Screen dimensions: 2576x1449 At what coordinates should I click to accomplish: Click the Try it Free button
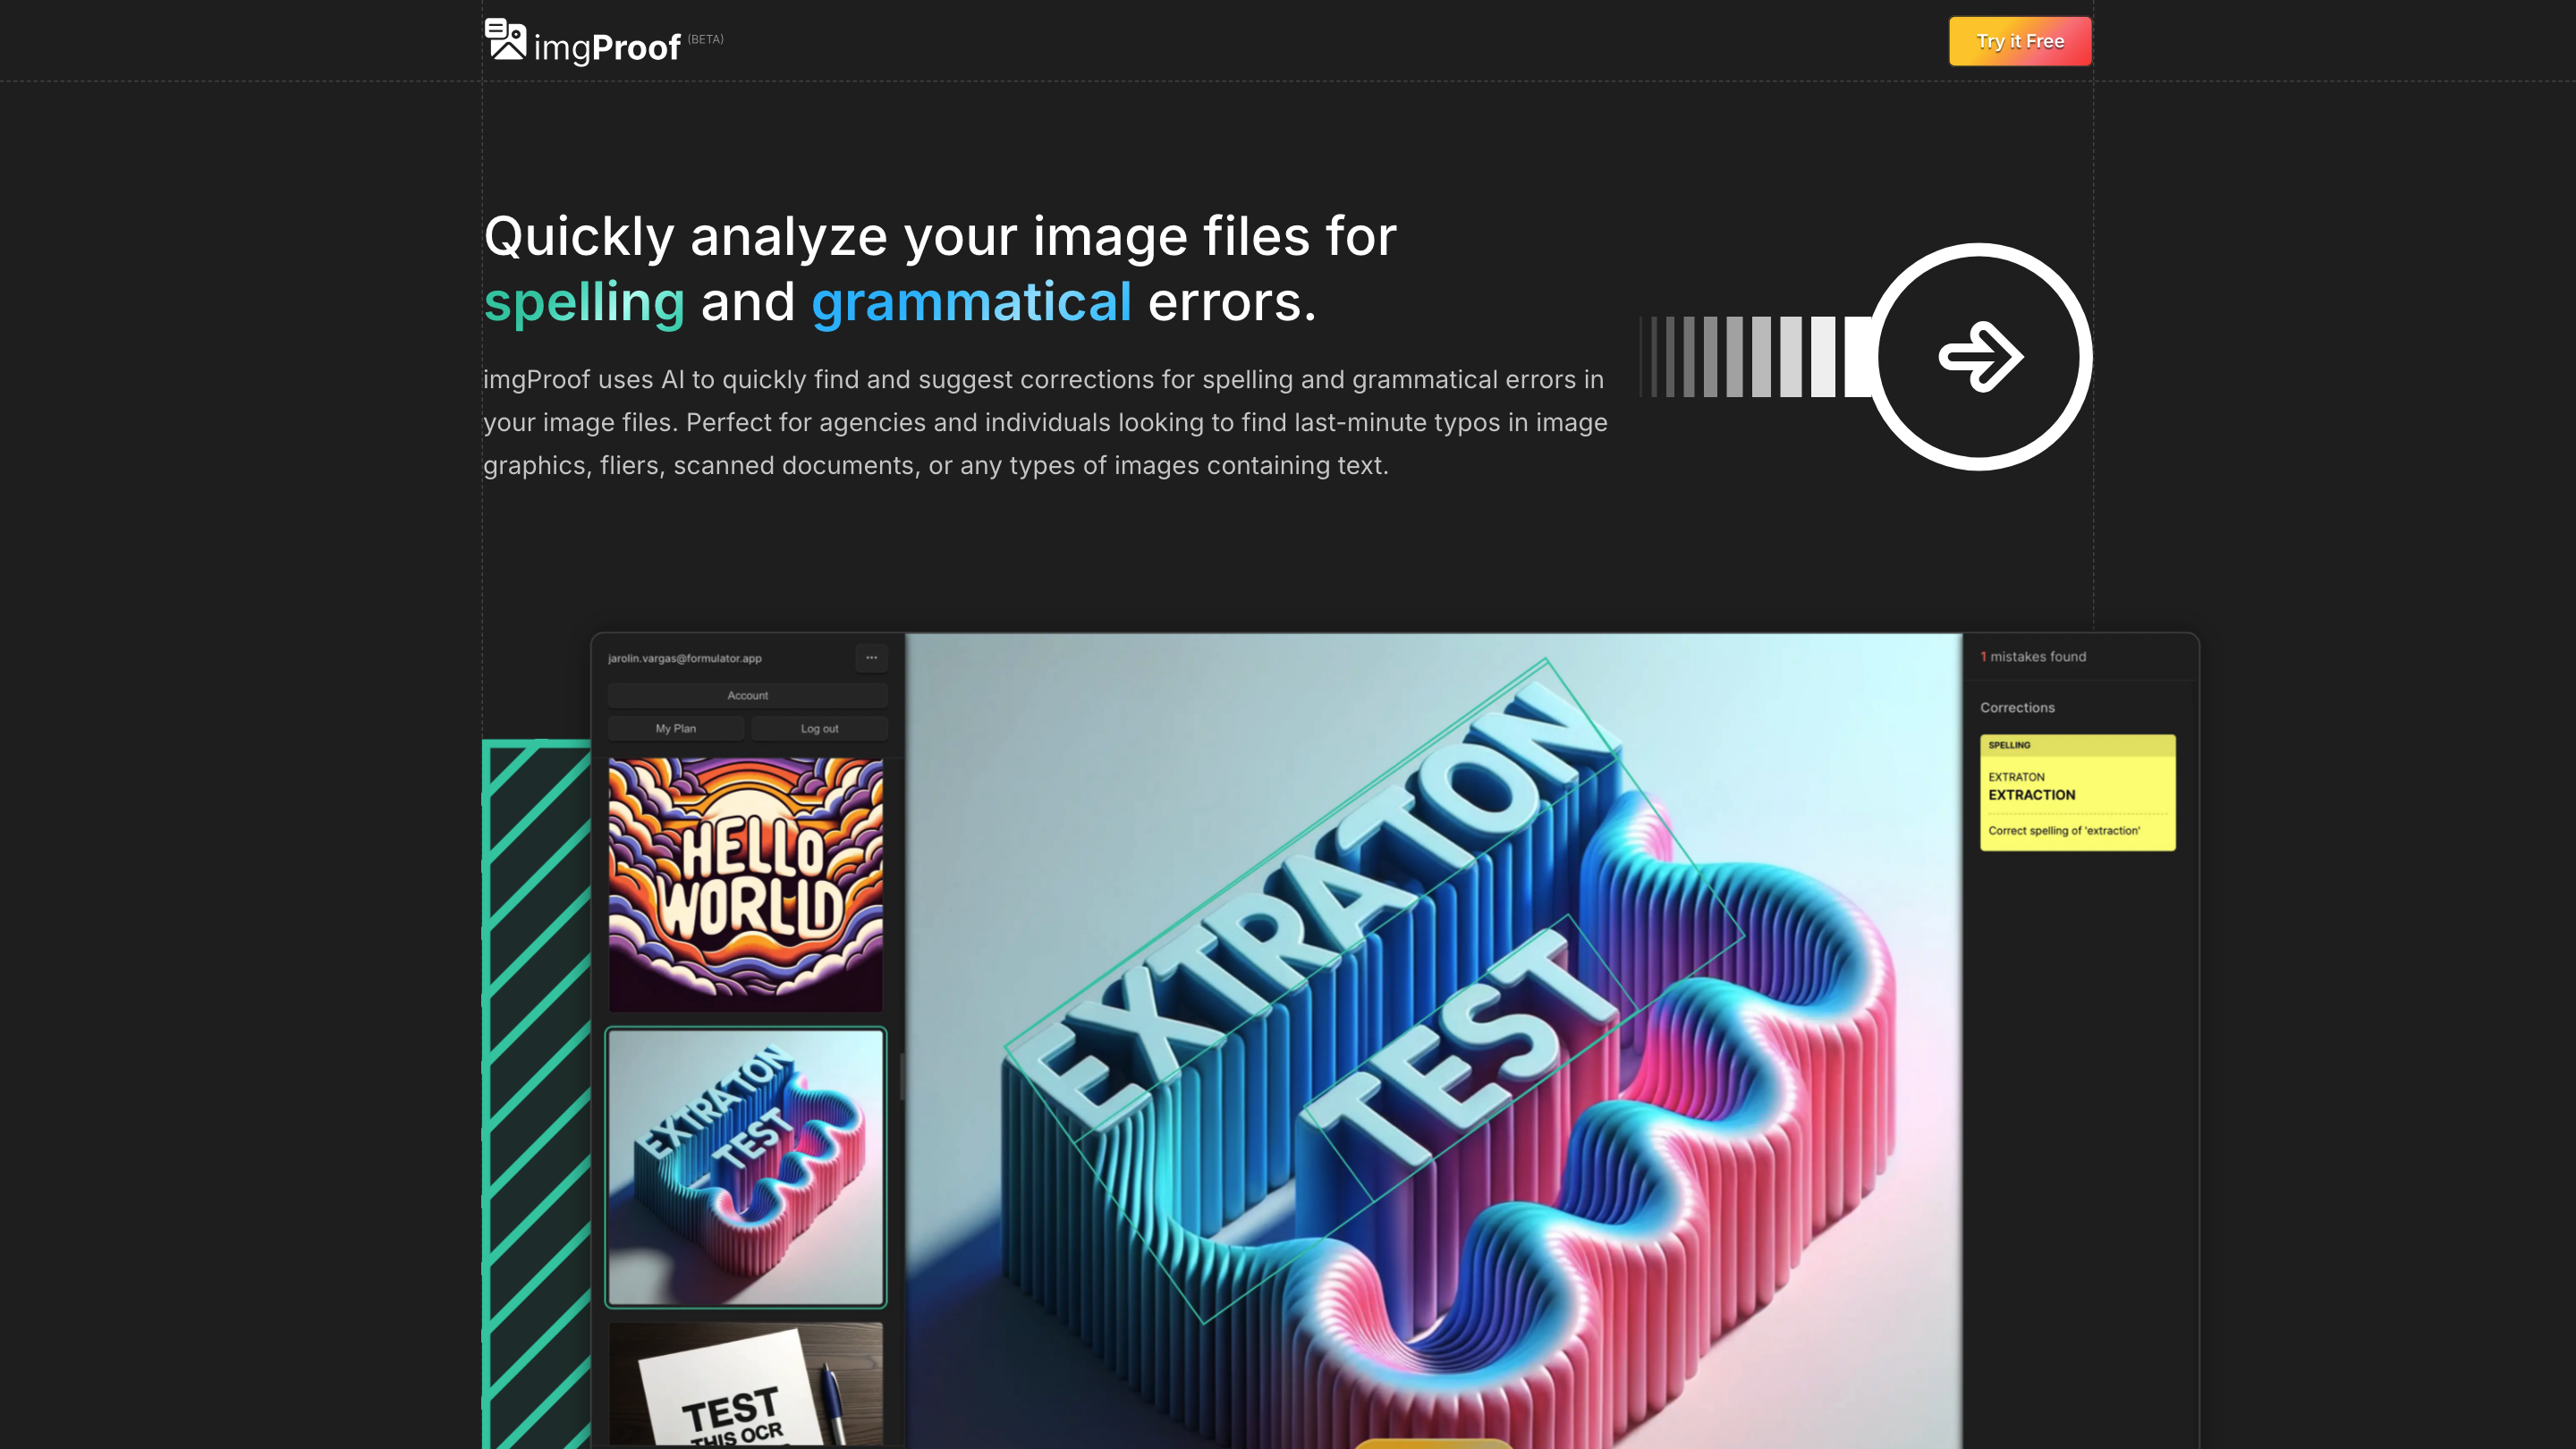tap(2020, 41)
